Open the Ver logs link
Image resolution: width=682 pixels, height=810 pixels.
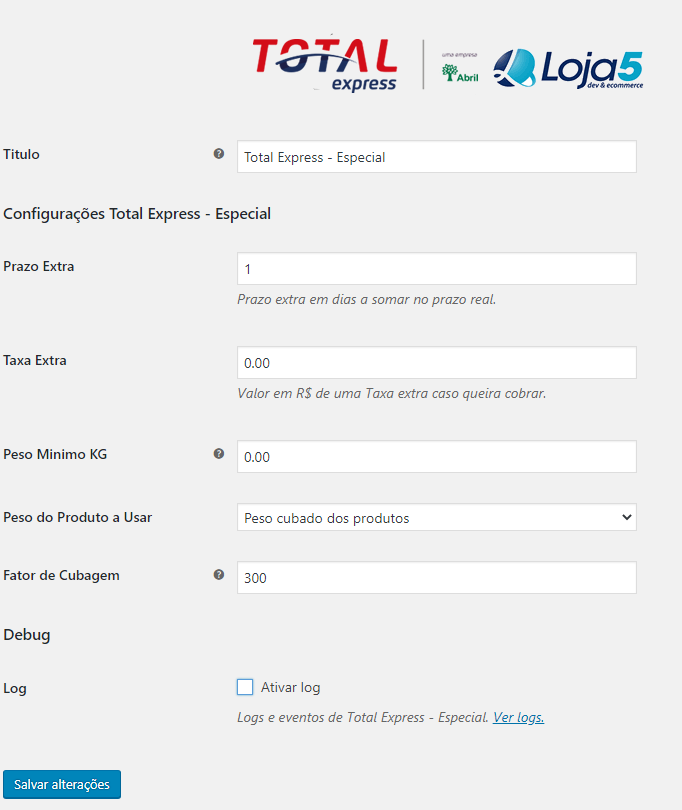(x=518, y=718)
